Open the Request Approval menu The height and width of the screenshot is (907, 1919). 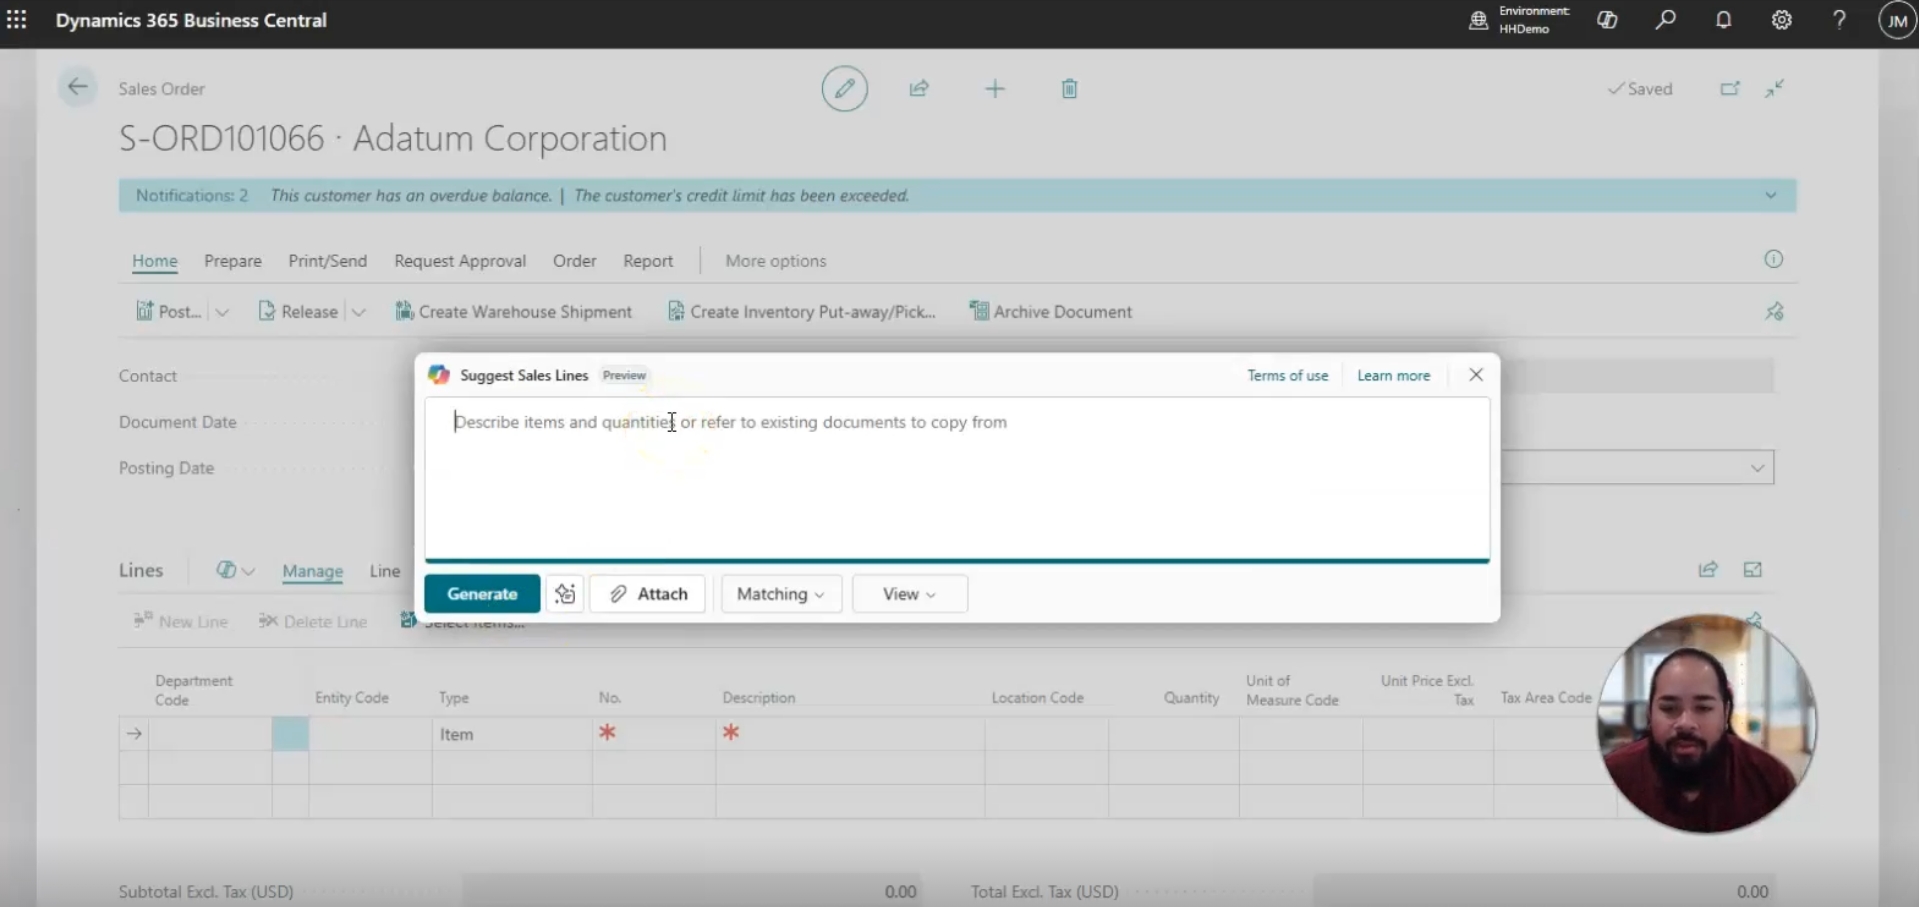[460, 261]
